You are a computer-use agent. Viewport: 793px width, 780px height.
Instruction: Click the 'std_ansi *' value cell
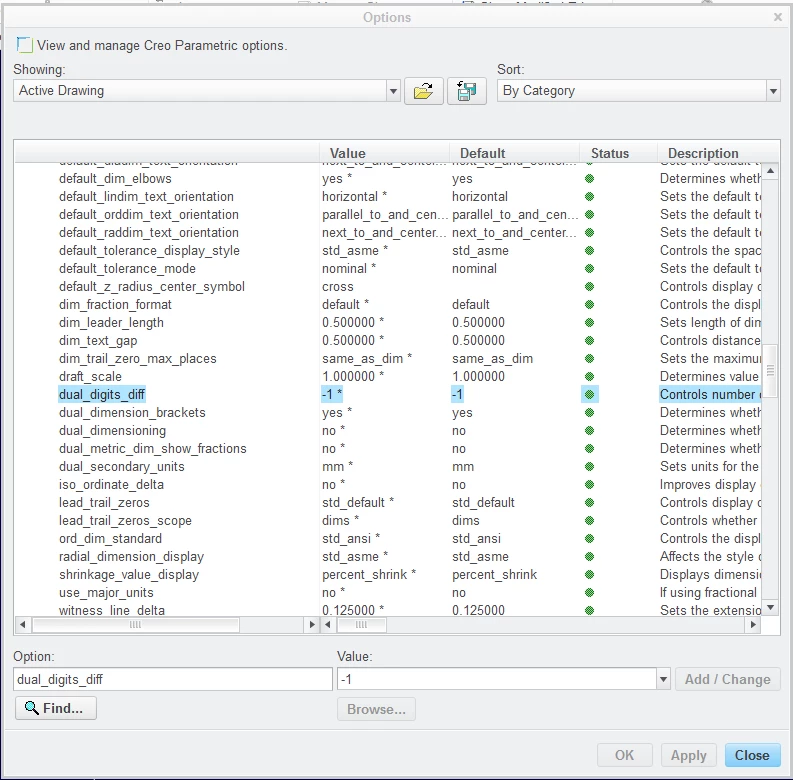point(351,539)
